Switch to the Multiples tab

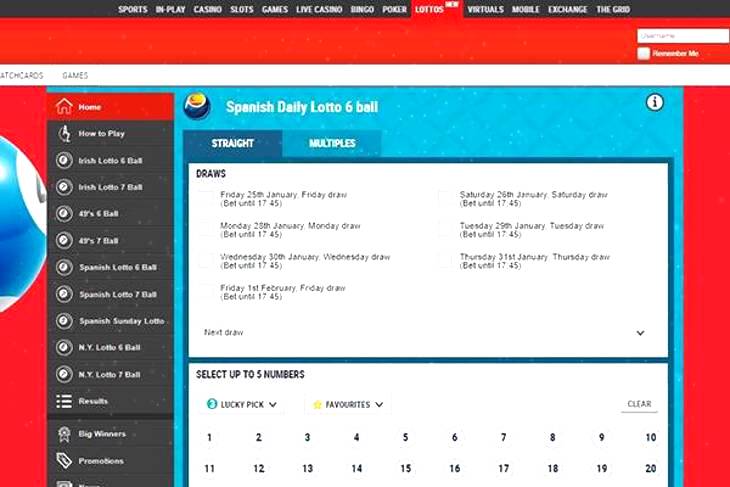(x=332, y=143)
